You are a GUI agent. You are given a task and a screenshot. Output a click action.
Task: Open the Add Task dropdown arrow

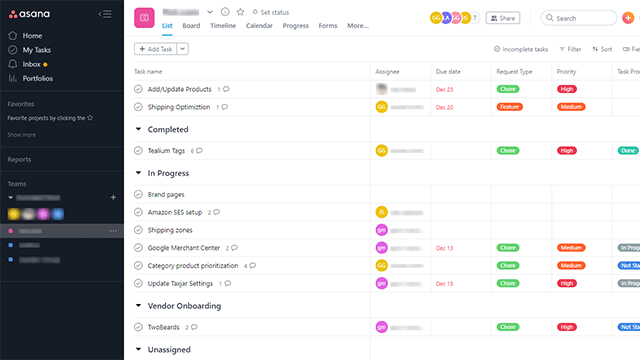(182, 49)
